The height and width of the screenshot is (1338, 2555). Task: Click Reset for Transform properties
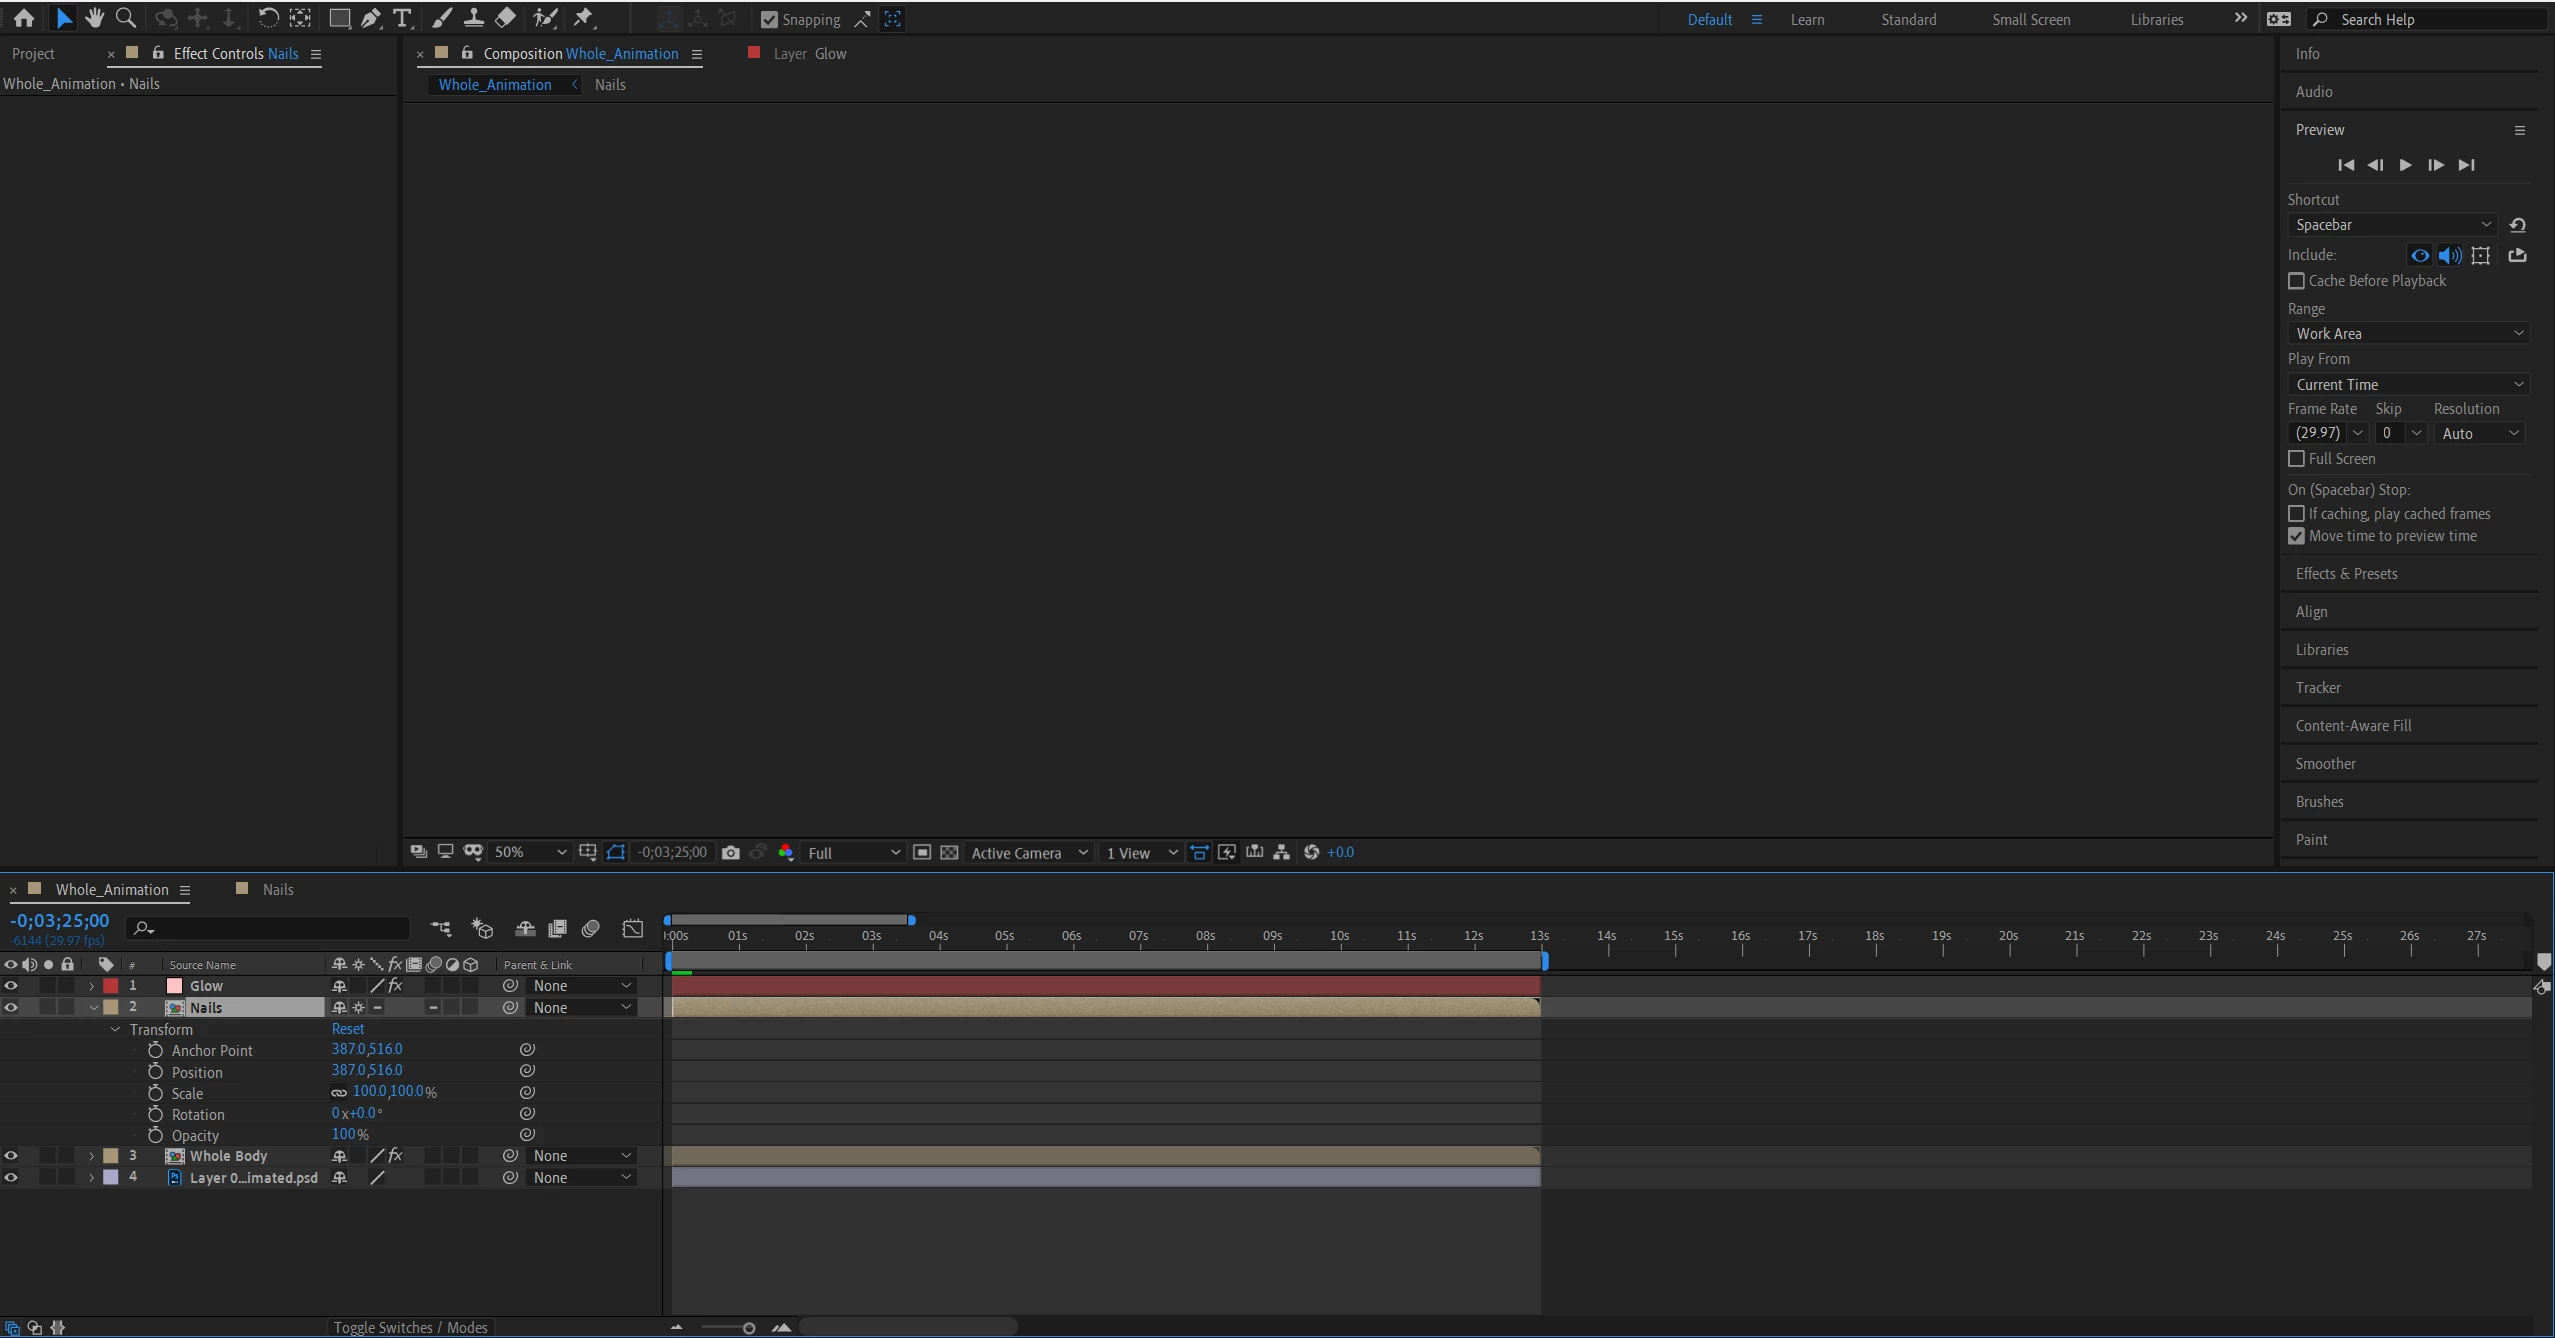point(347,1029)
